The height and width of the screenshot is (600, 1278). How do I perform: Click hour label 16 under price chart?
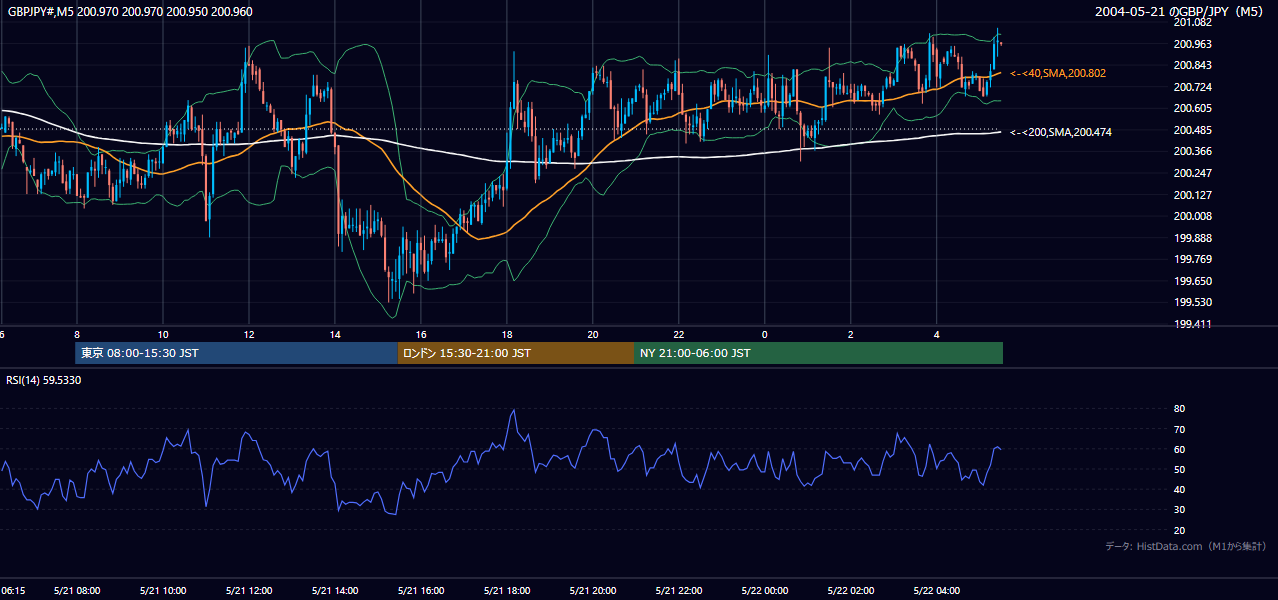point(421,334)
